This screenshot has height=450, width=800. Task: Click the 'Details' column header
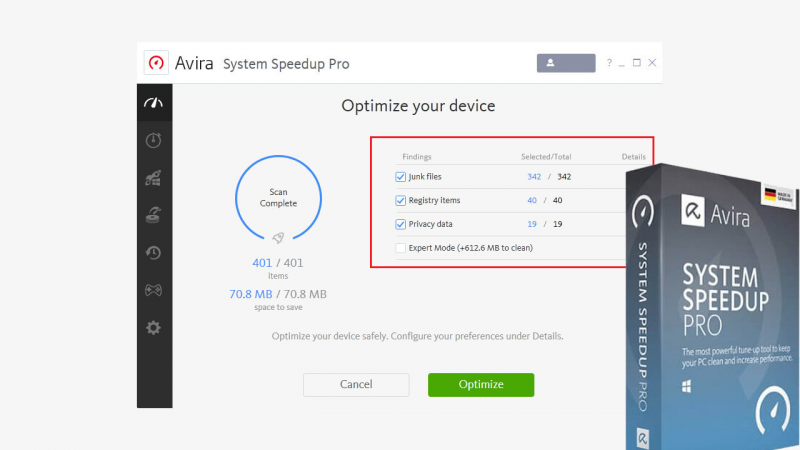click(633, 157)
